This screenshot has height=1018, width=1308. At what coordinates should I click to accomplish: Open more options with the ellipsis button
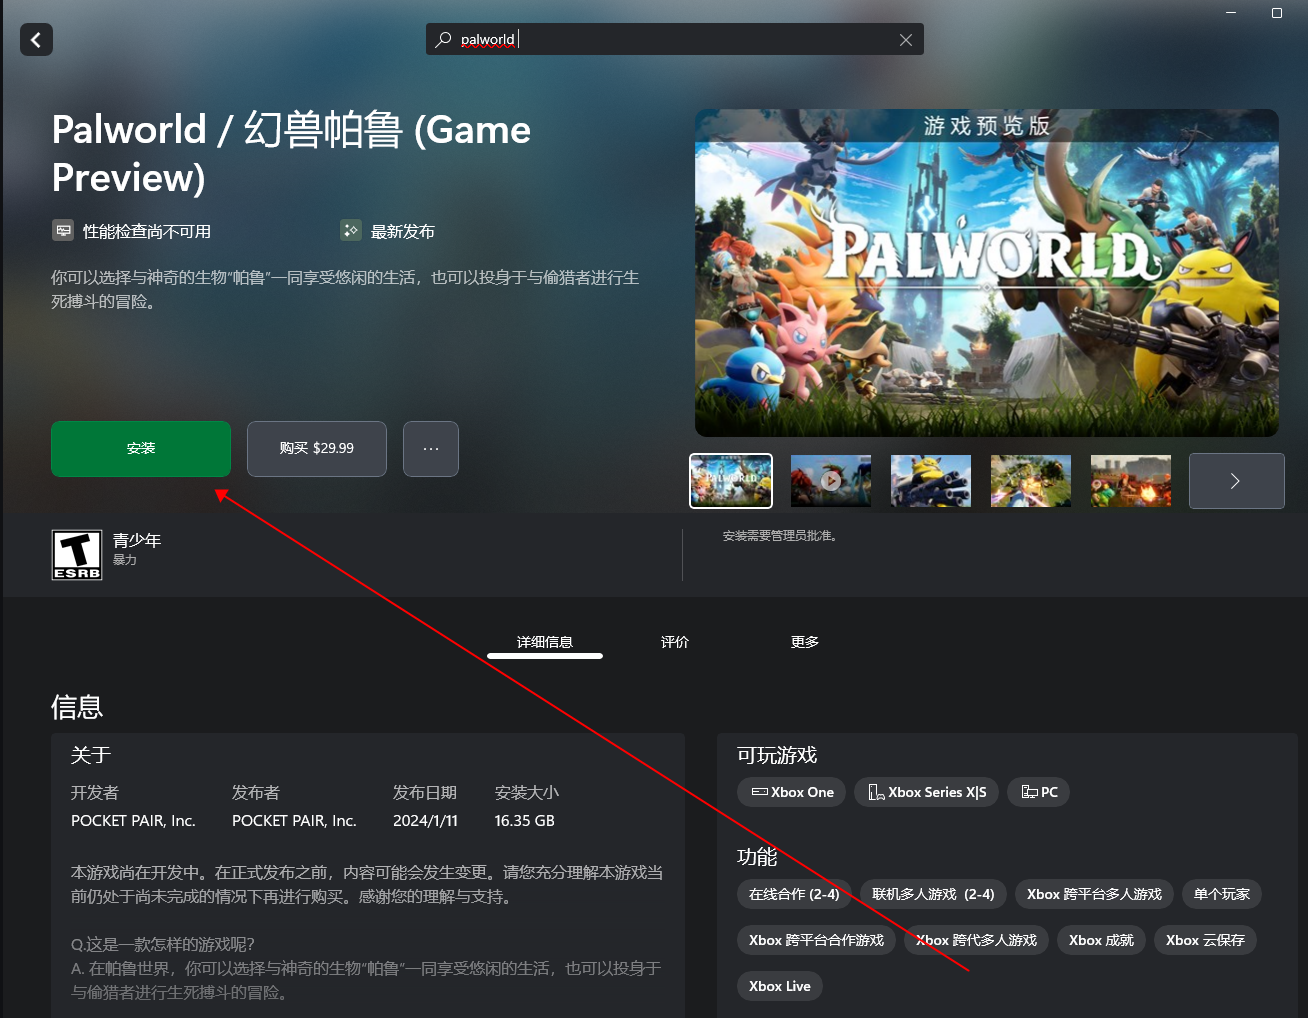(430, 449)
